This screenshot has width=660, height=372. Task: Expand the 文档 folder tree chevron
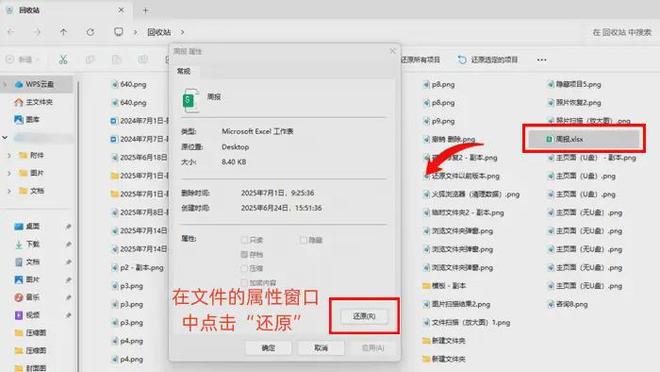(x=9, y=191)
